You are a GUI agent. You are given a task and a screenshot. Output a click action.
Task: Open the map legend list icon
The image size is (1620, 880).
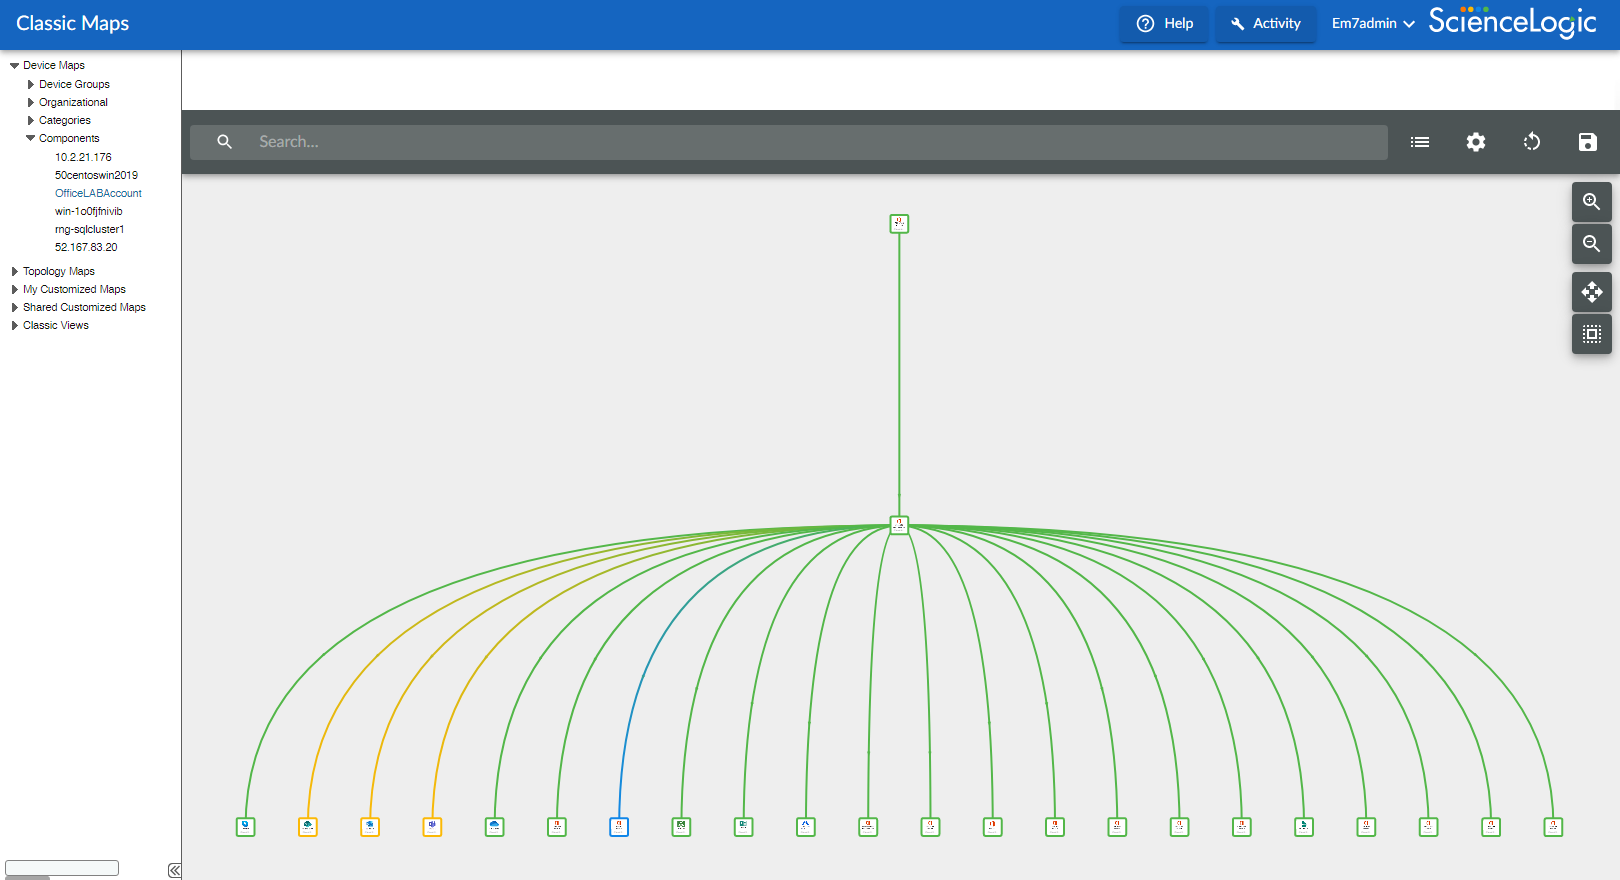coord(1420,142)
